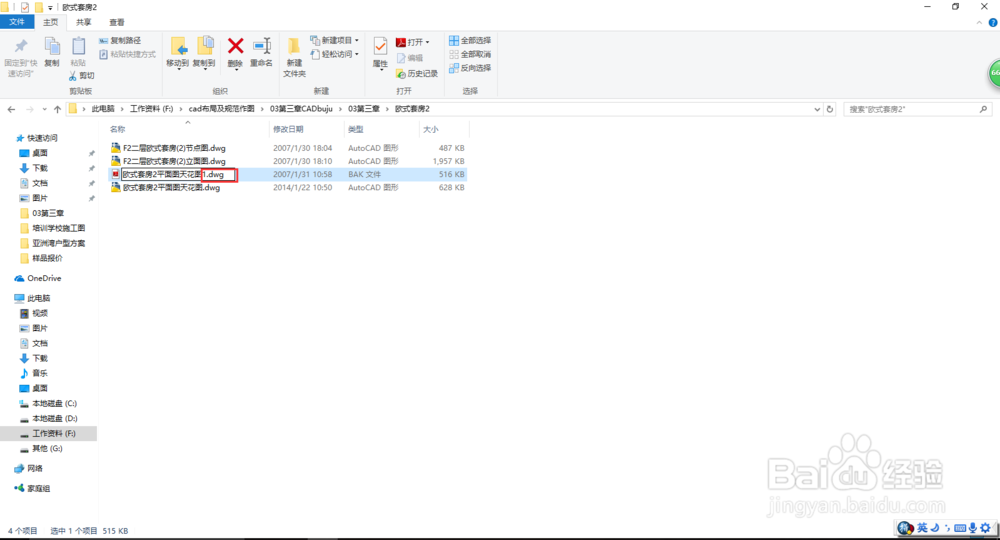Click This PC in address bar
The image size is (1000, 540).
click(103, 109)
